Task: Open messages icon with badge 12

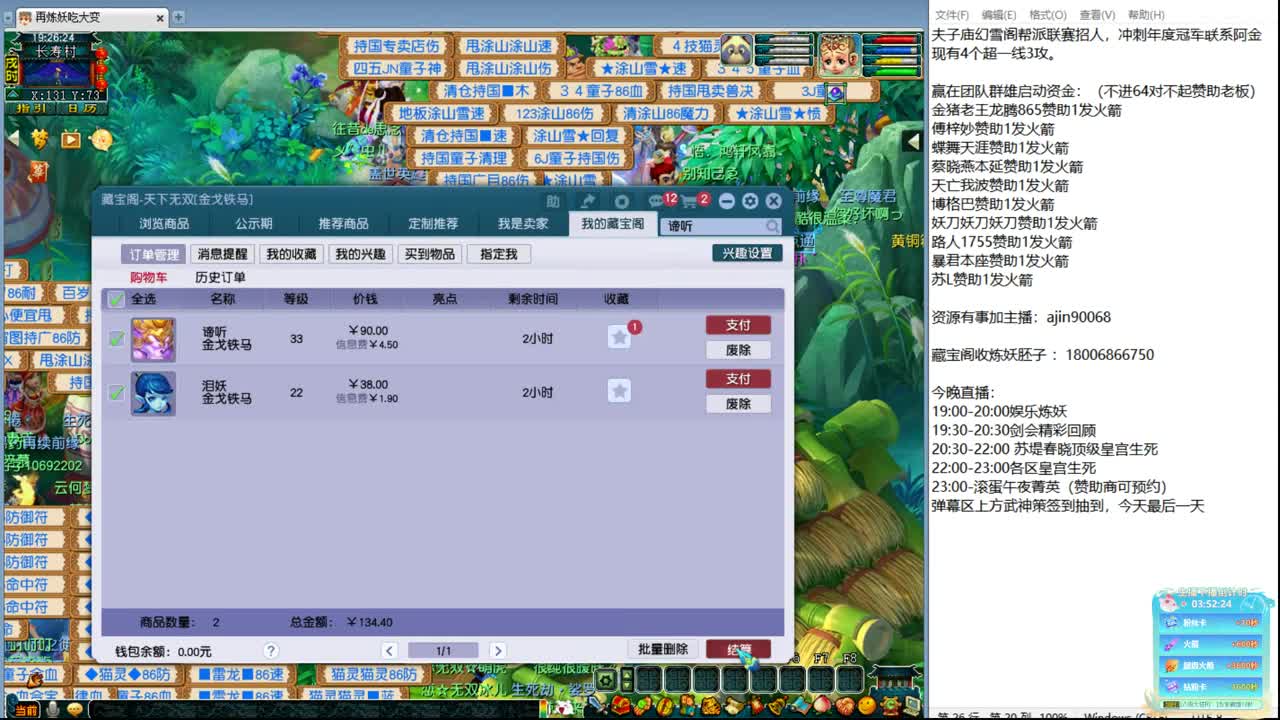Action: pyautogui.click(x=657, y=201)
